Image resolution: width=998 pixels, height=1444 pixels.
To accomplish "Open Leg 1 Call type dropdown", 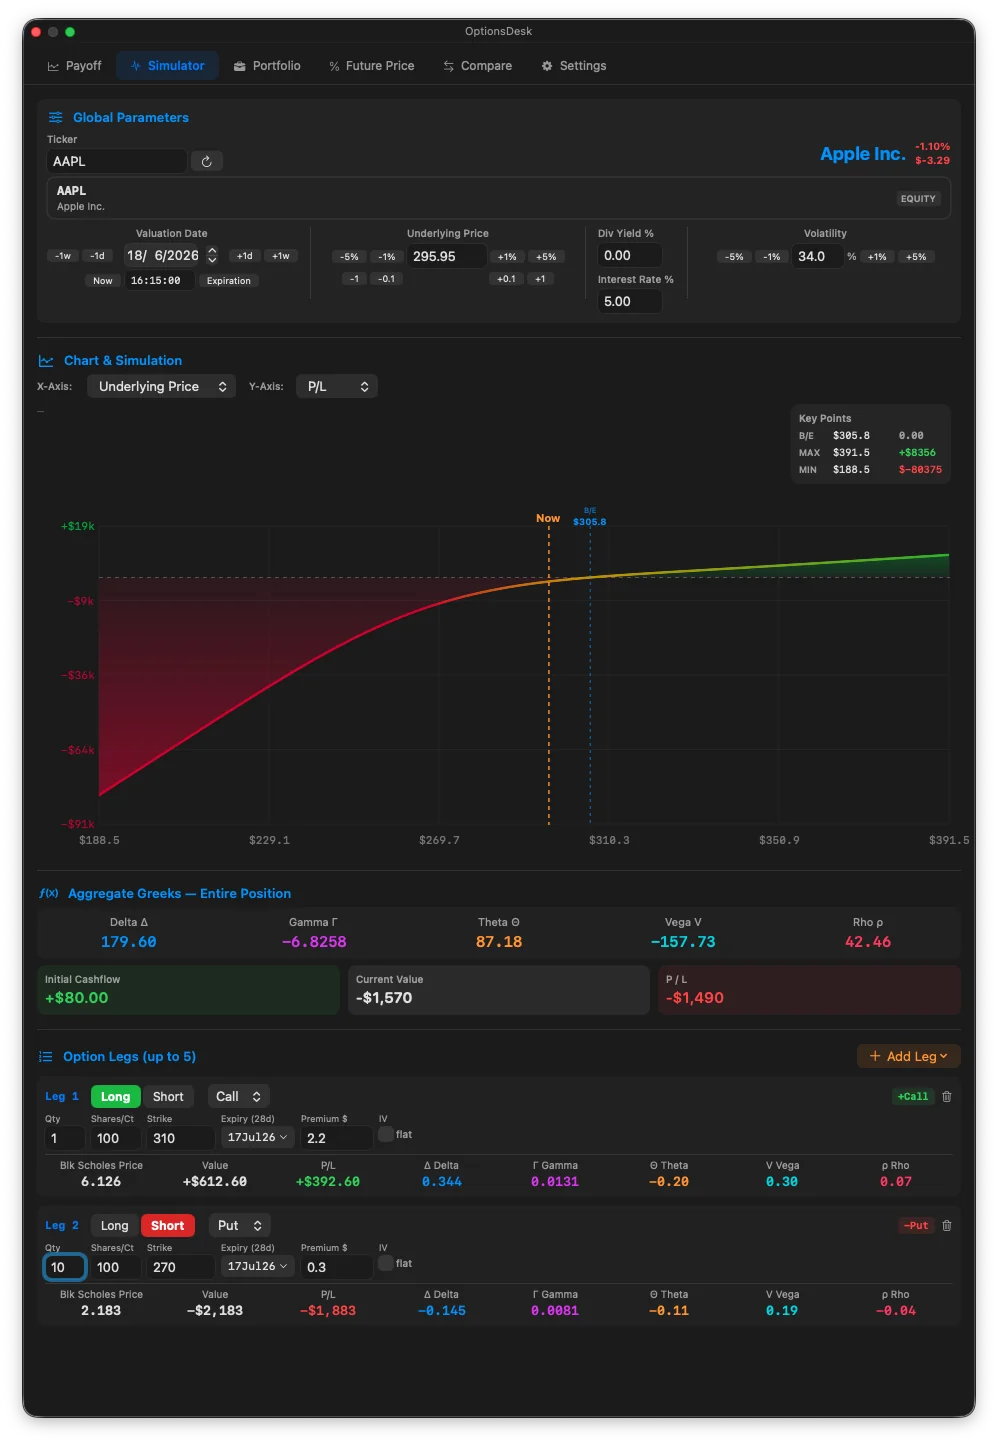I will (238, 1097).
